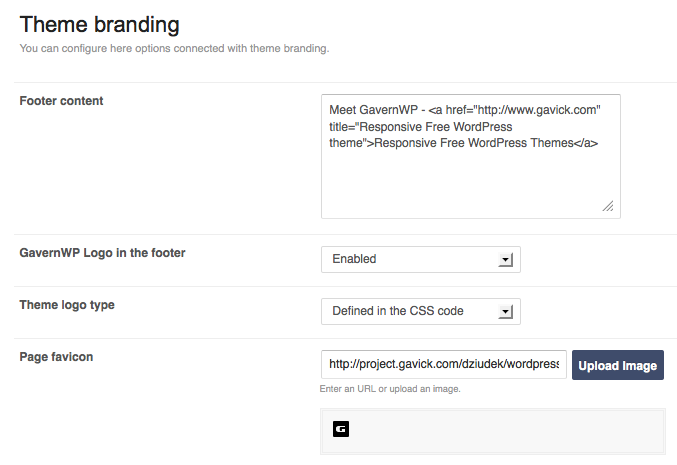Click the theme branding description text
This screenshot has height=465, width=677.
174,47
